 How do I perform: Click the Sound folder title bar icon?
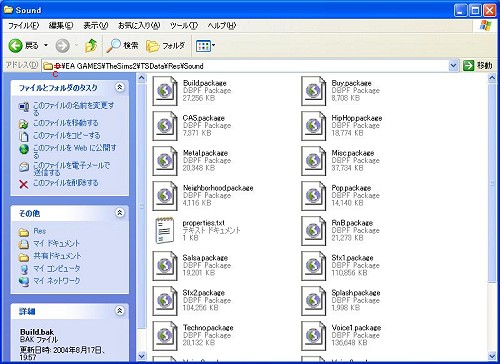[8, 10]
